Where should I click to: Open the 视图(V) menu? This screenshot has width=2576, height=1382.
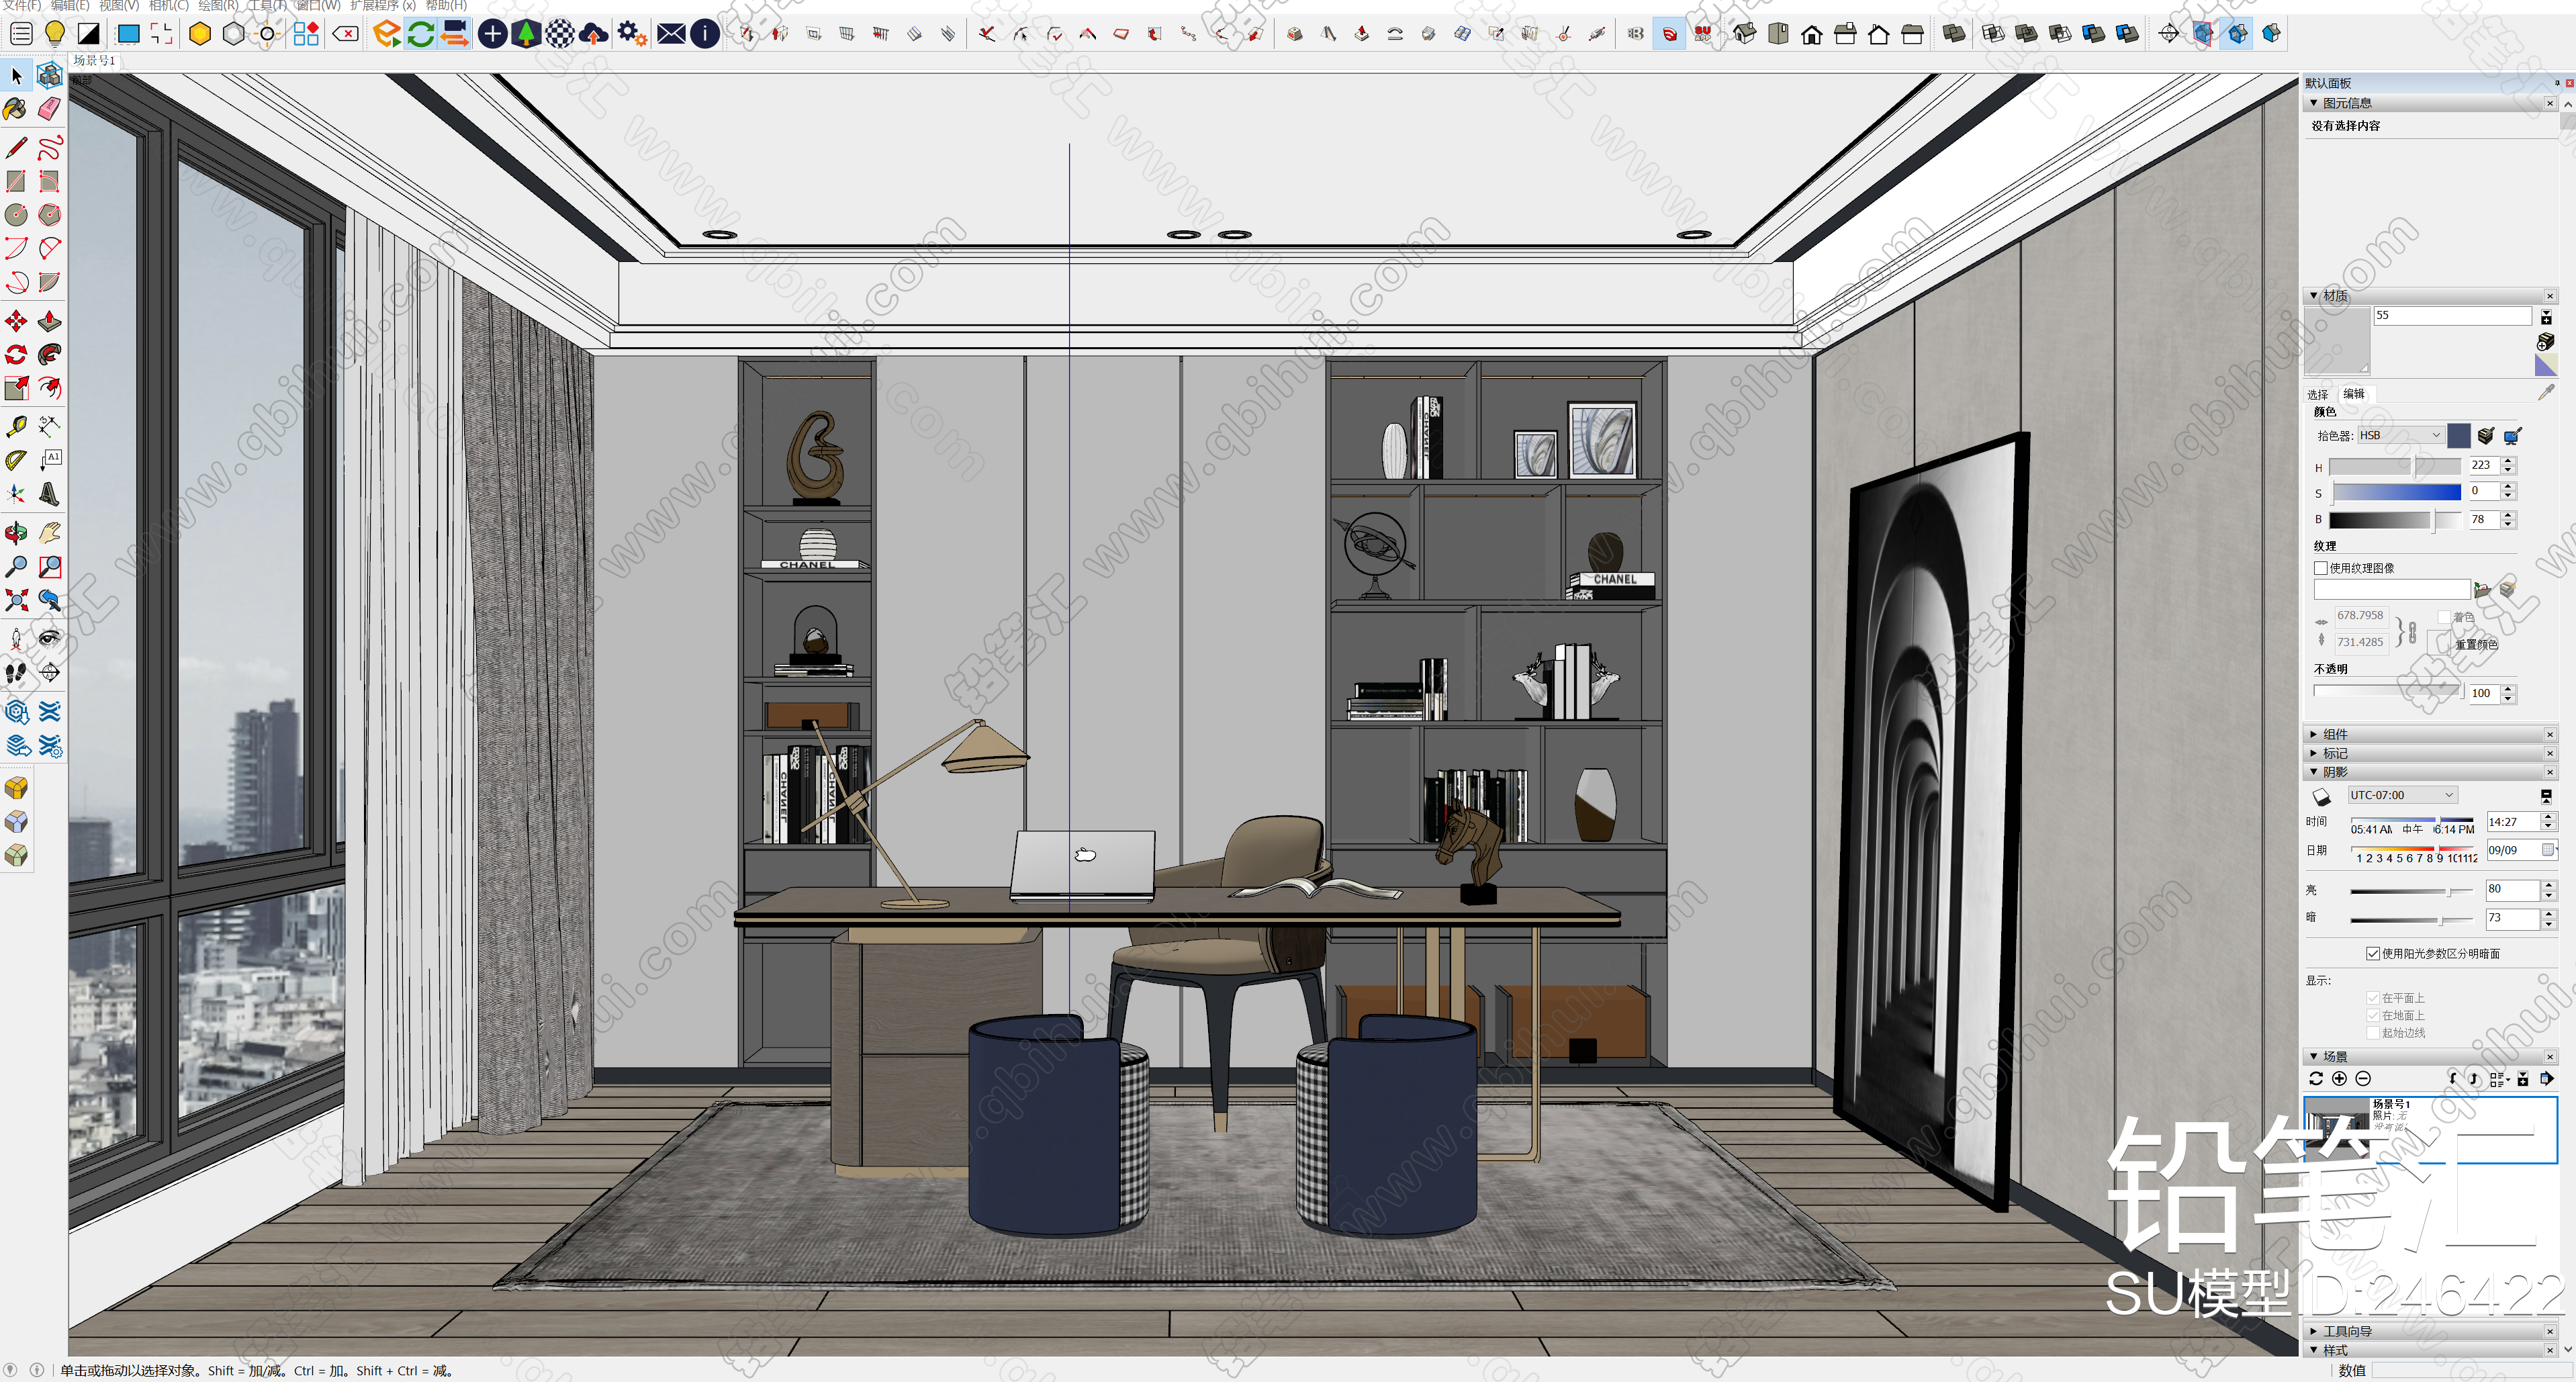coord(118,5)
